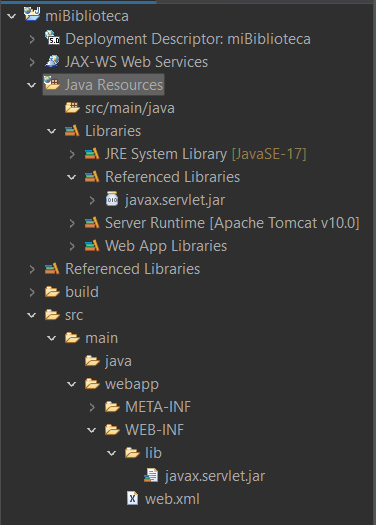Click the build folder icon
The image size is (376, 525).
pos(52,292)
